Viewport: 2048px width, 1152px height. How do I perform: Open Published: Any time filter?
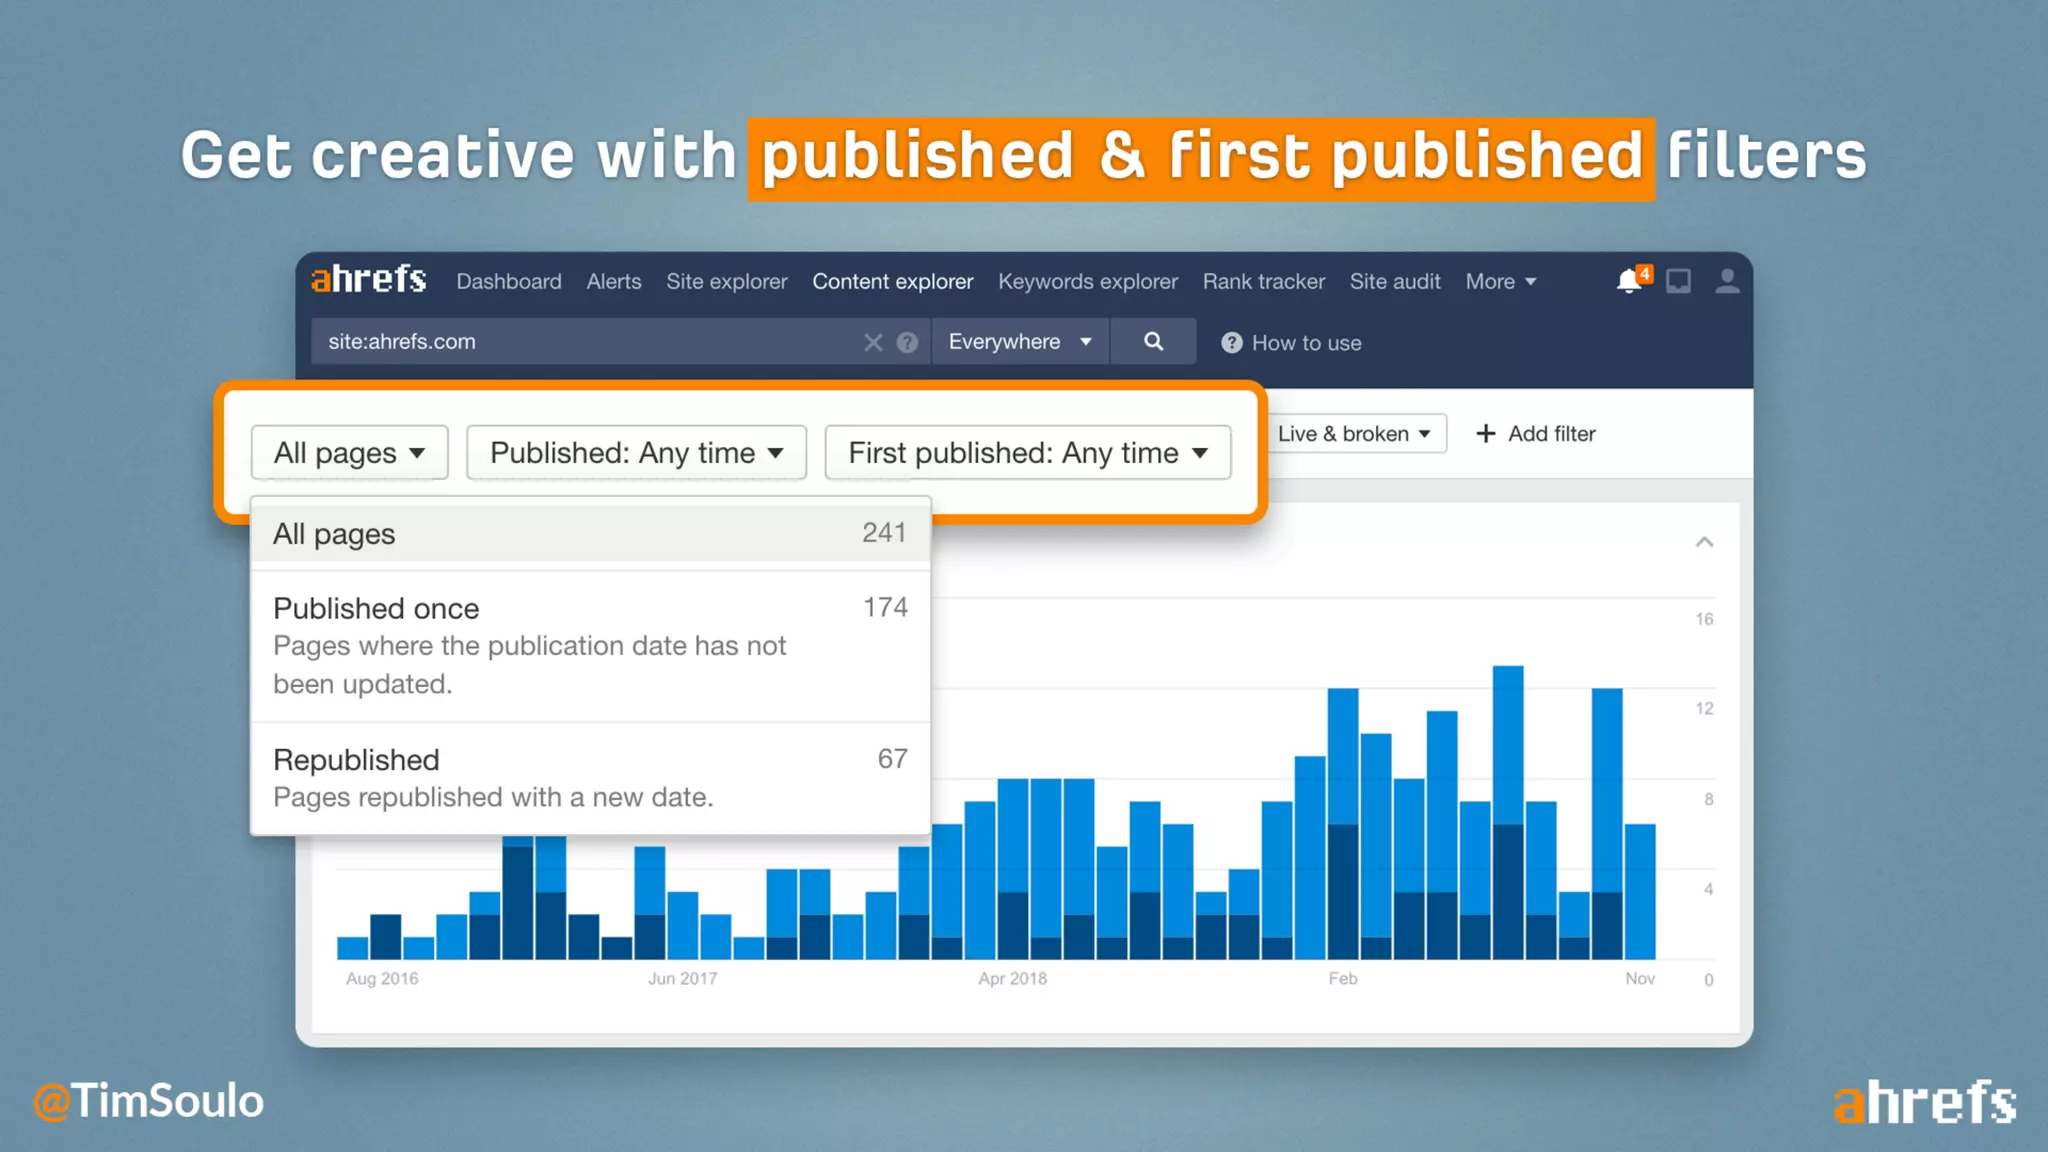(636, 453)
